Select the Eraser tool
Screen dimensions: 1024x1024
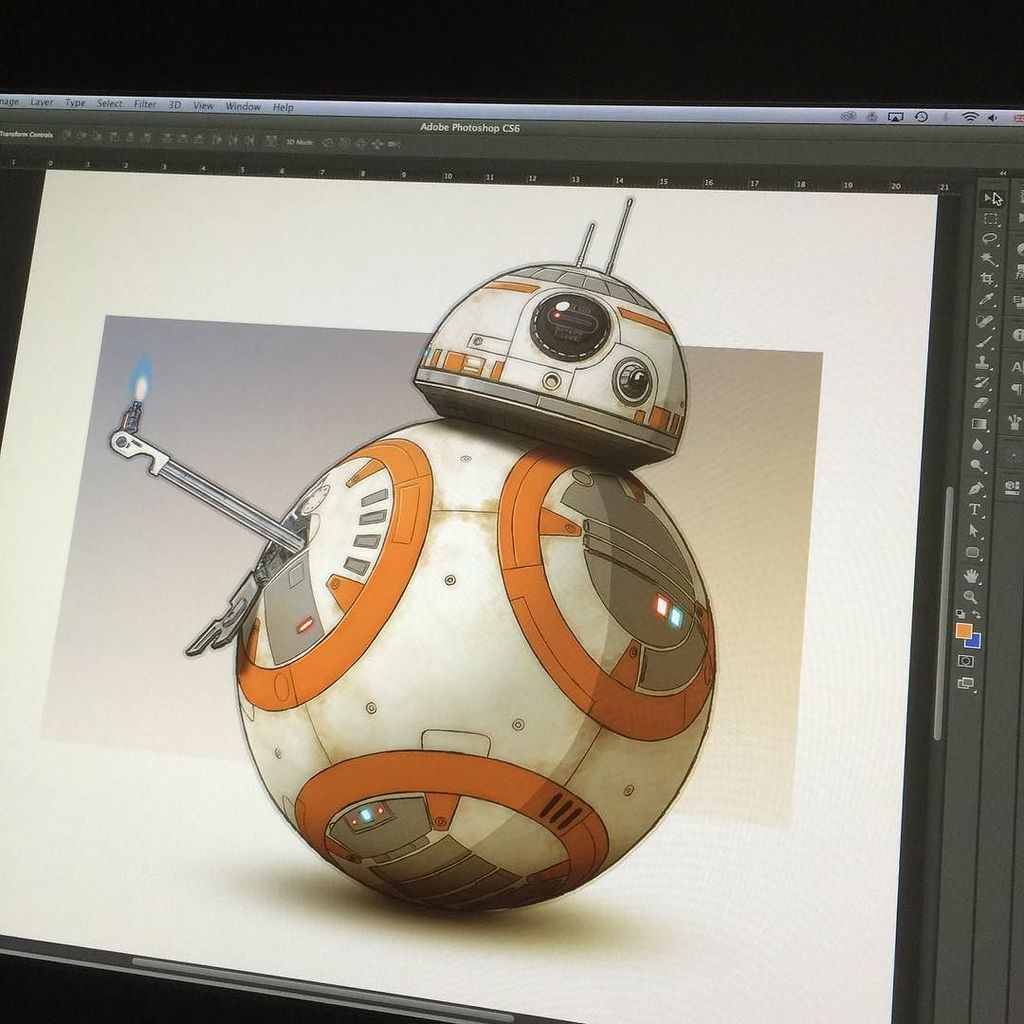[981, 403]
